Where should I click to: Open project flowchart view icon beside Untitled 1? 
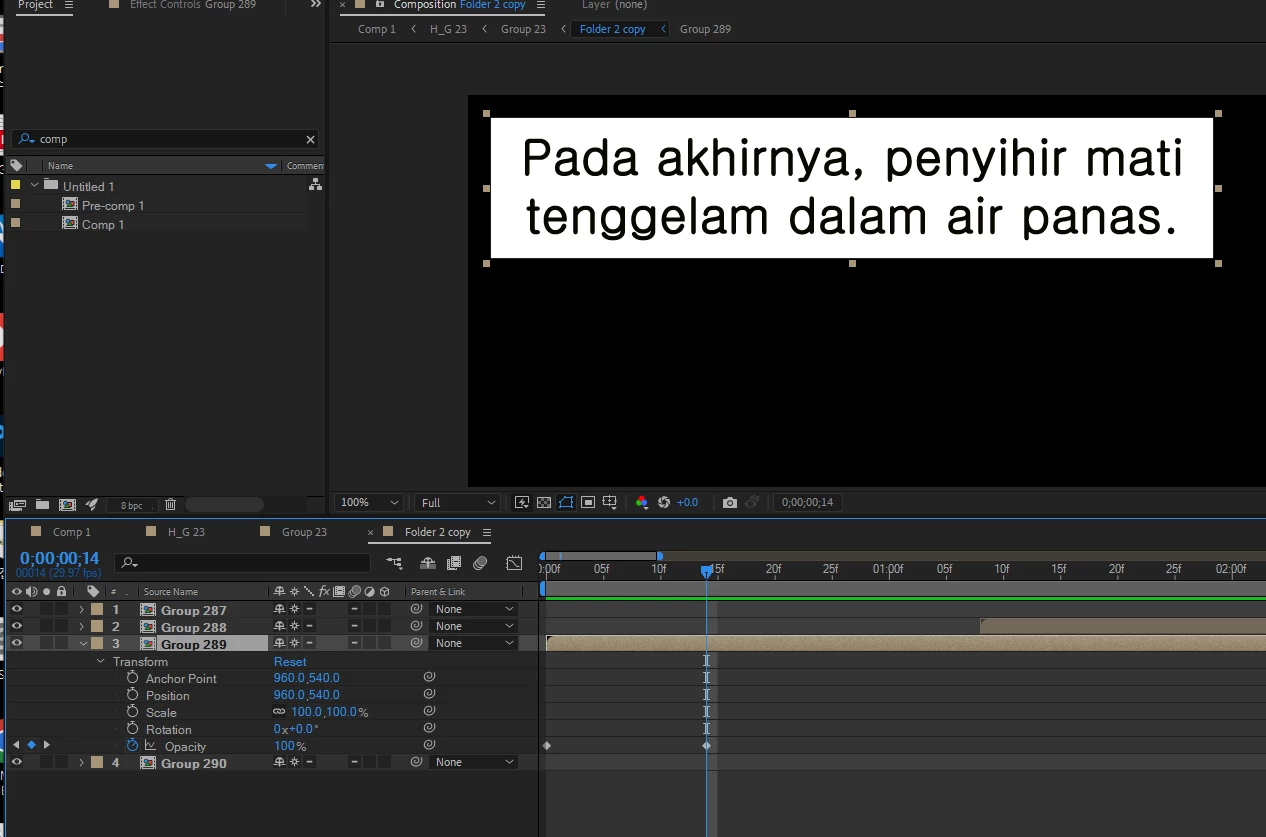[x=315, y=185]
